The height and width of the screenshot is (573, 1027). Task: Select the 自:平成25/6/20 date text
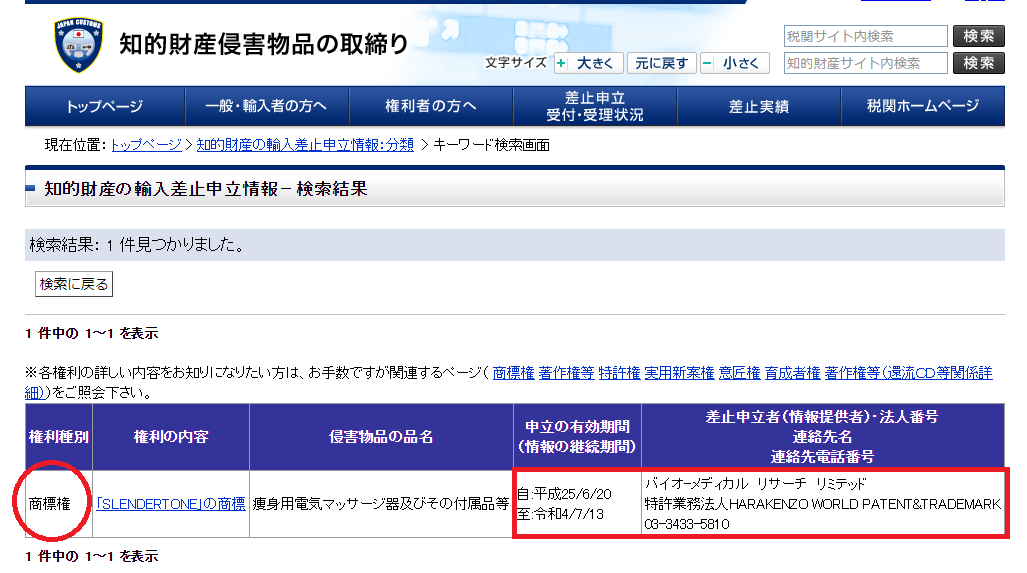coord(564,494)
